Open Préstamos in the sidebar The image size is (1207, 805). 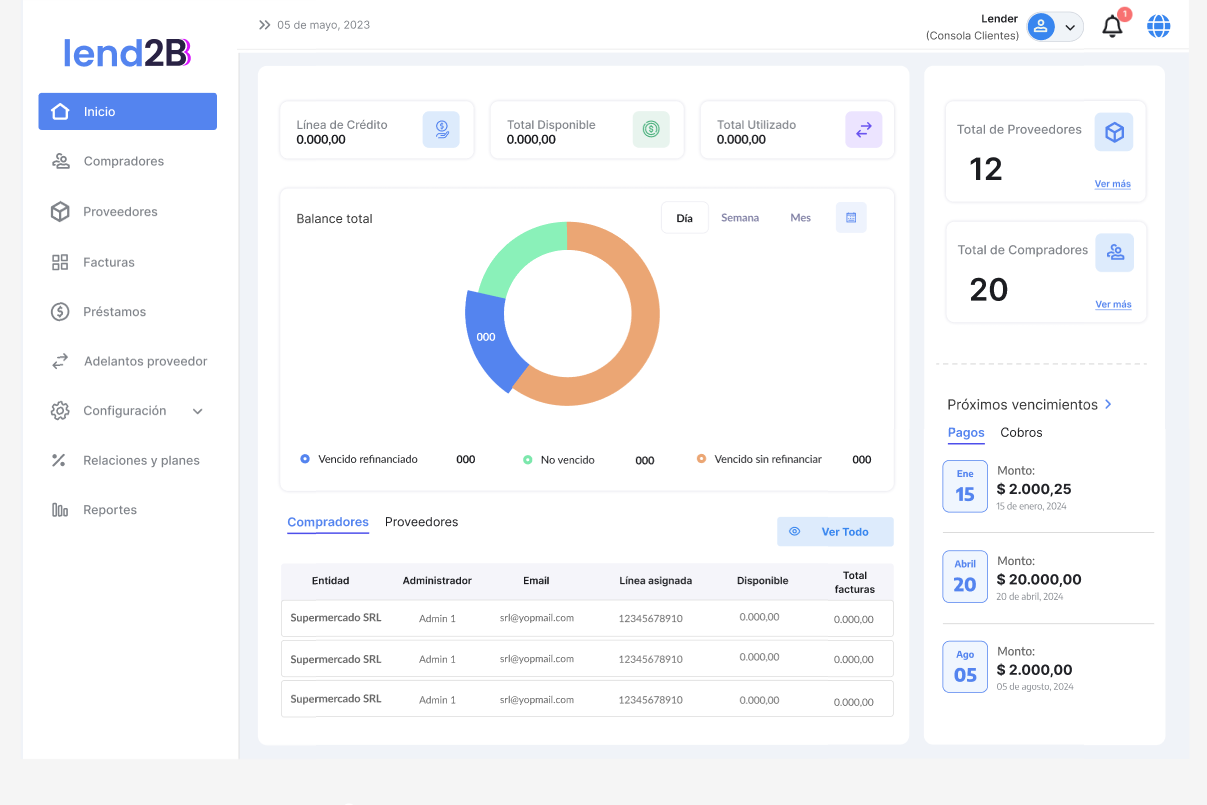coord(114,312)
